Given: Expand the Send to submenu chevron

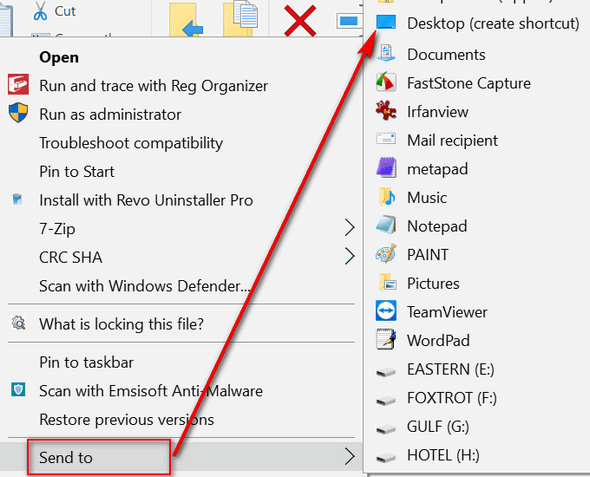Looking at the screenshot, I should pos(350,457).
